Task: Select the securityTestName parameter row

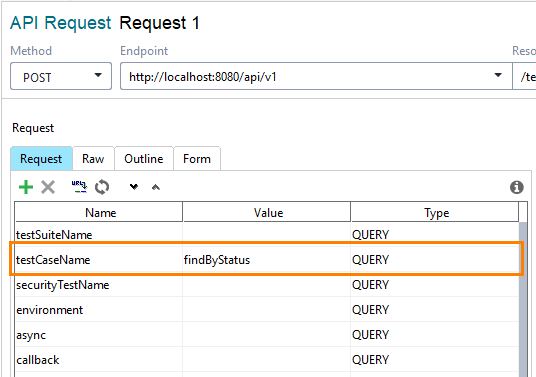Action: tap(267, 285)
